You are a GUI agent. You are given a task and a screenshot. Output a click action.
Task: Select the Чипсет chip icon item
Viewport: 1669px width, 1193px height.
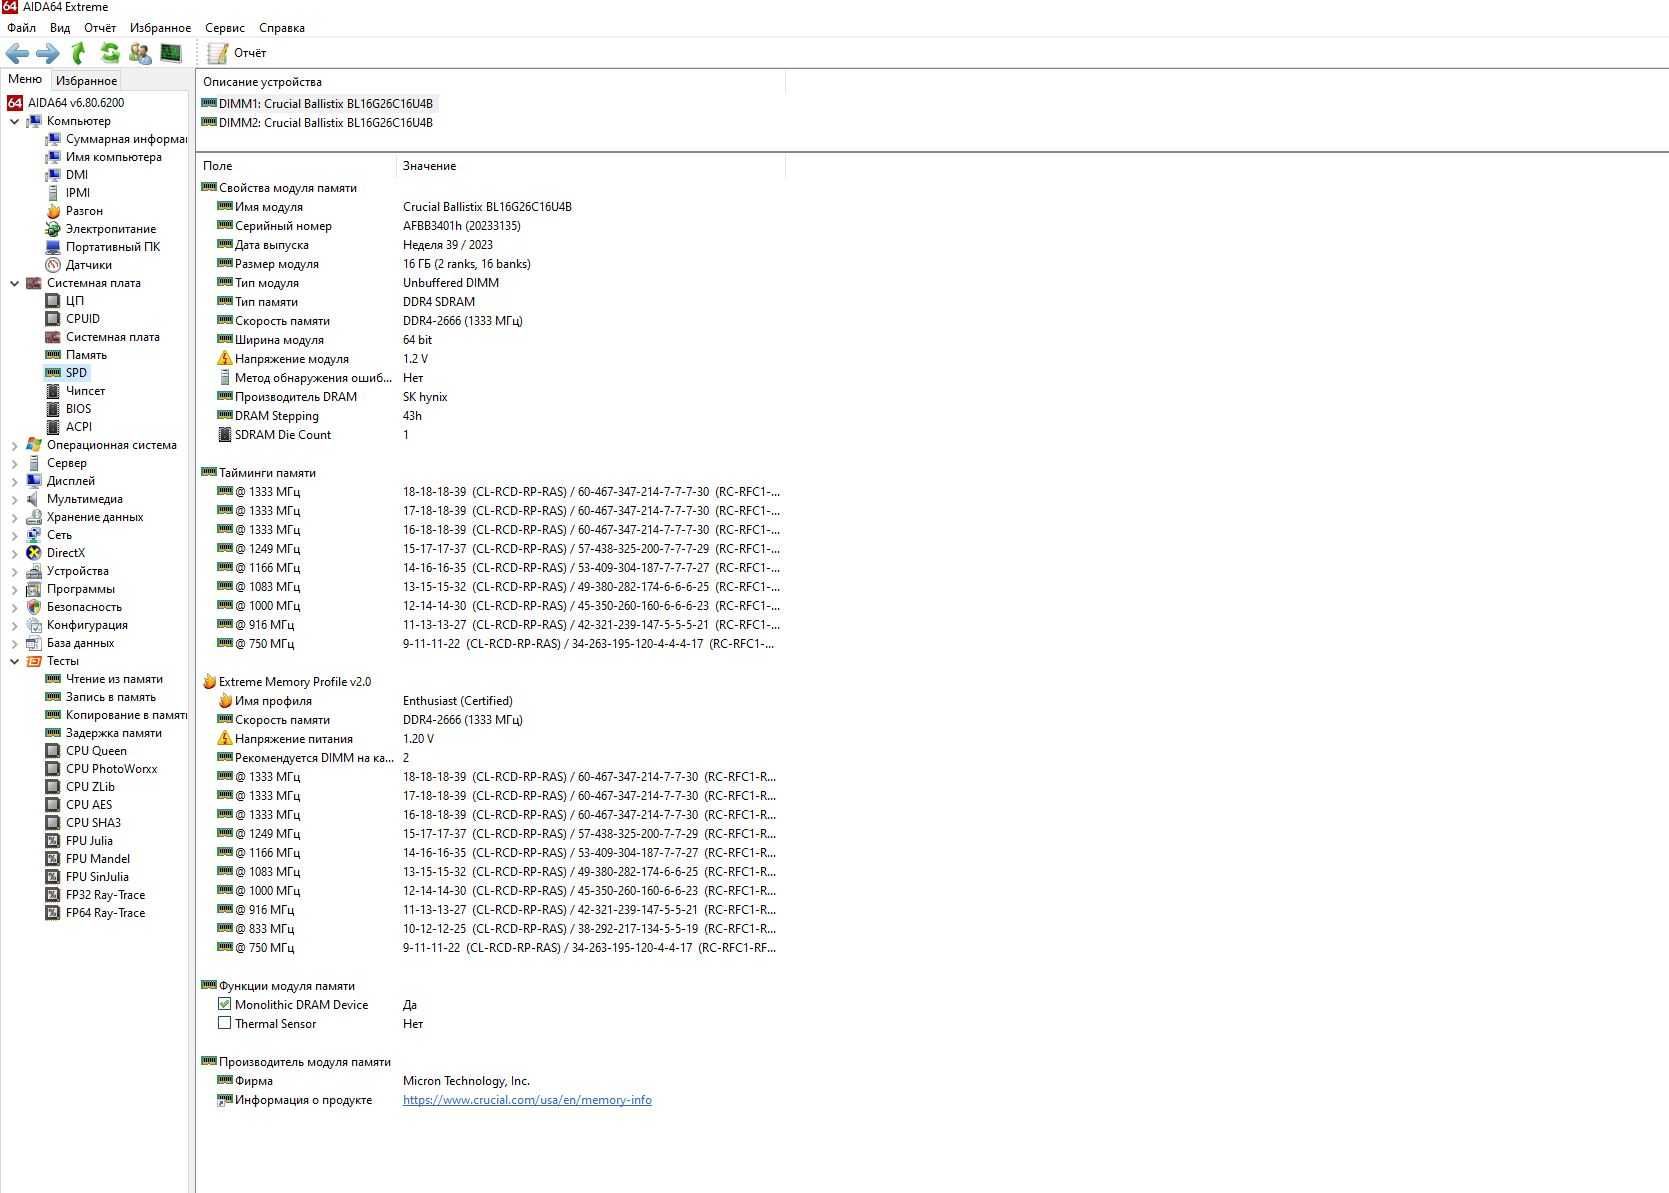tap(53, 391)
